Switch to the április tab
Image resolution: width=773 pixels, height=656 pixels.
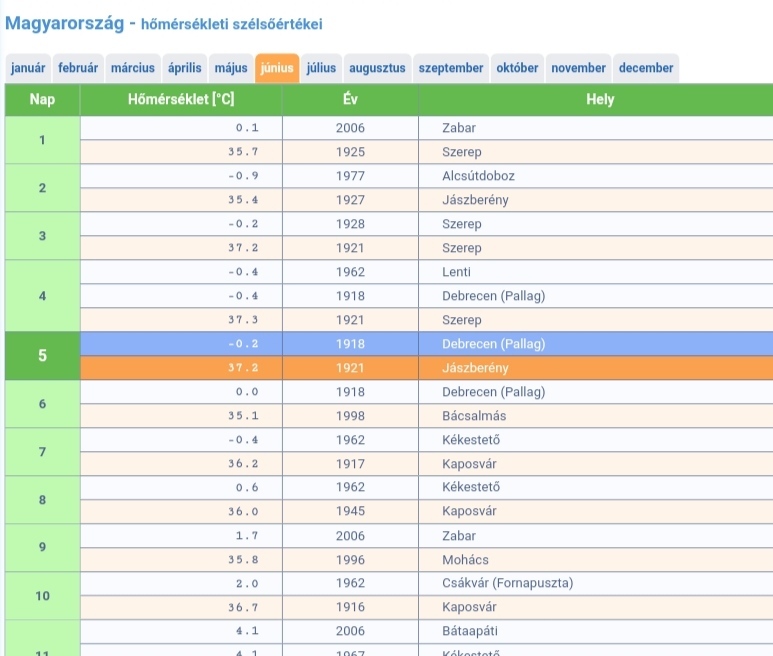pos(185,68)
